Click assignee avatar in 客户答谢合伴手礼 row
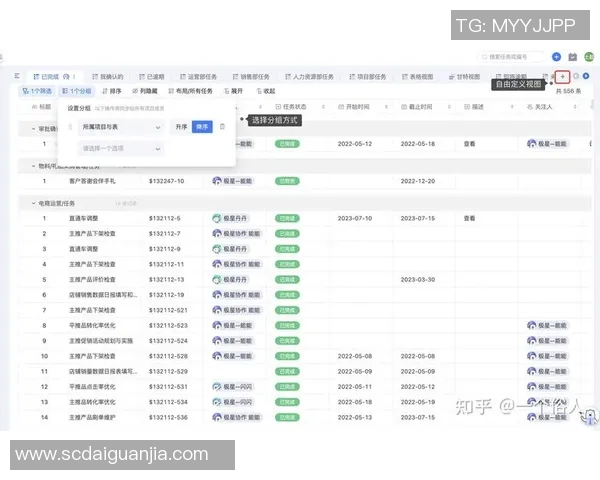This screenshot has height=480, width=600. (217, 181)
